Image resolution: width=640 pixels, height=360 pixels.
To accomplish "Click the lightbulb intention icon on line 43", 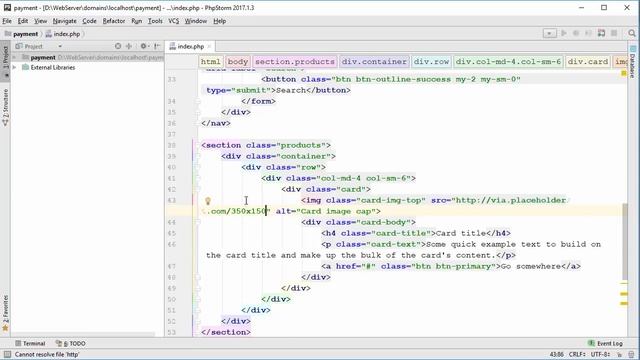I will point(208,201).
